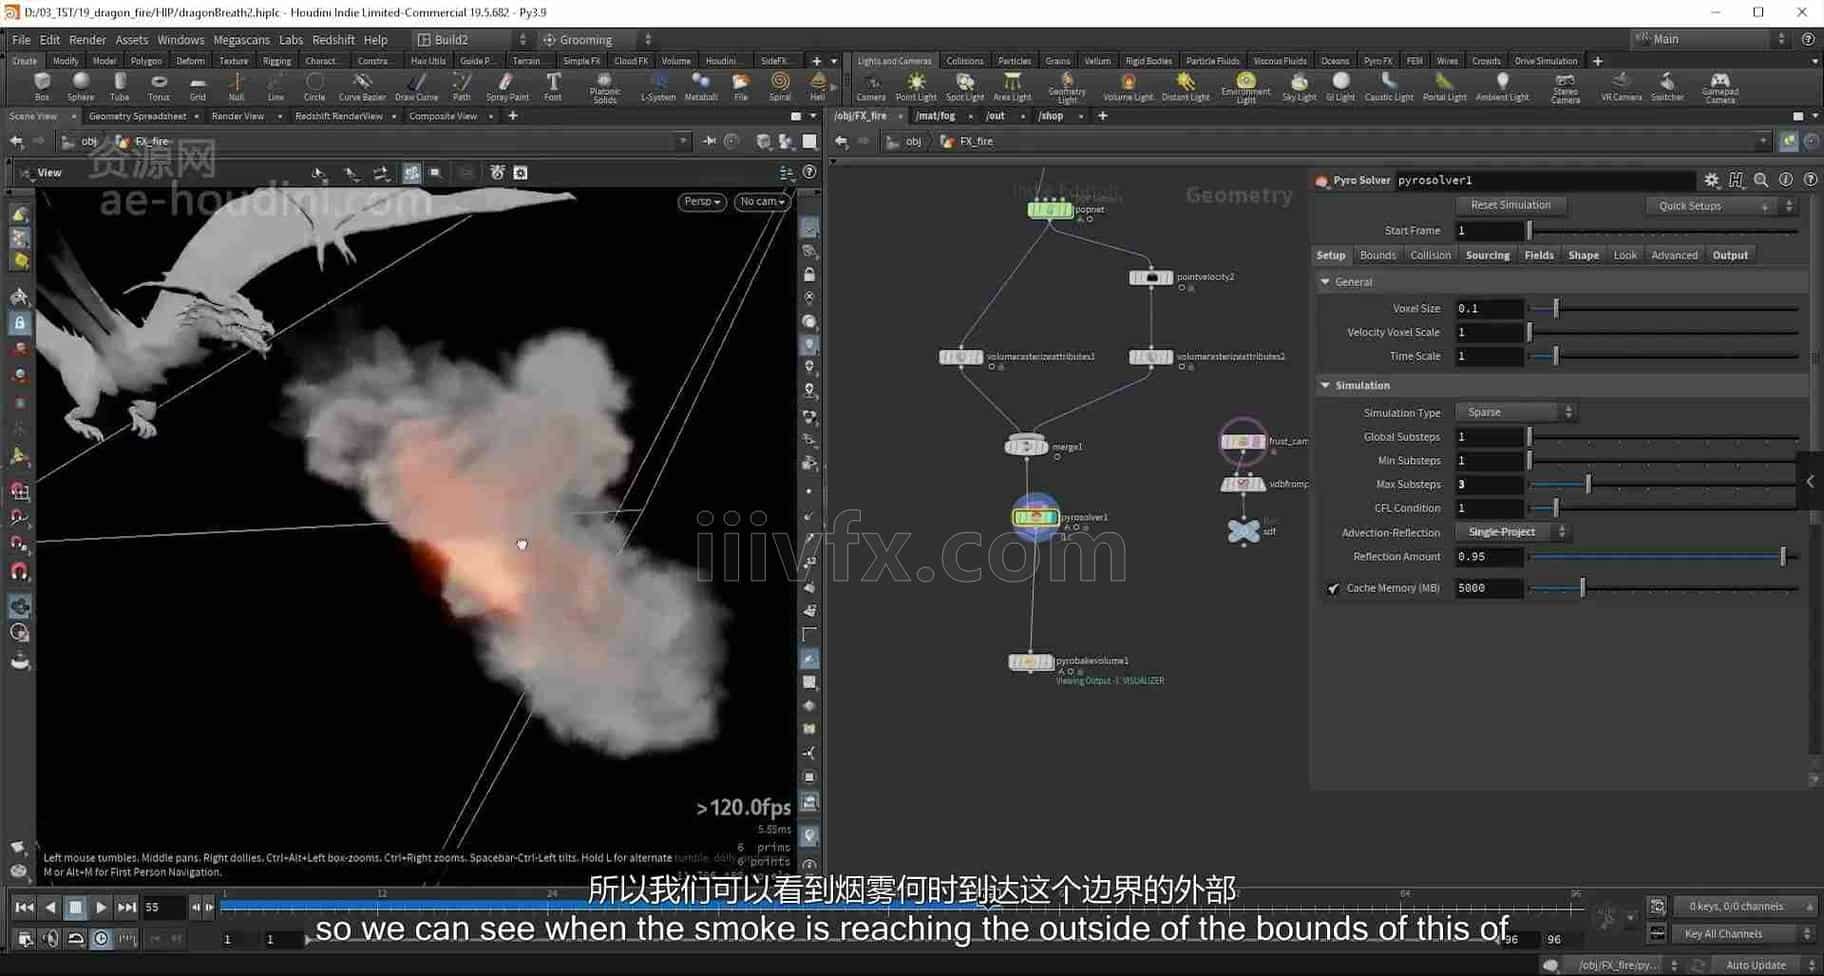Add an Environment Light from the shelf
1824x976 pixels.
tap(1246, 88)
